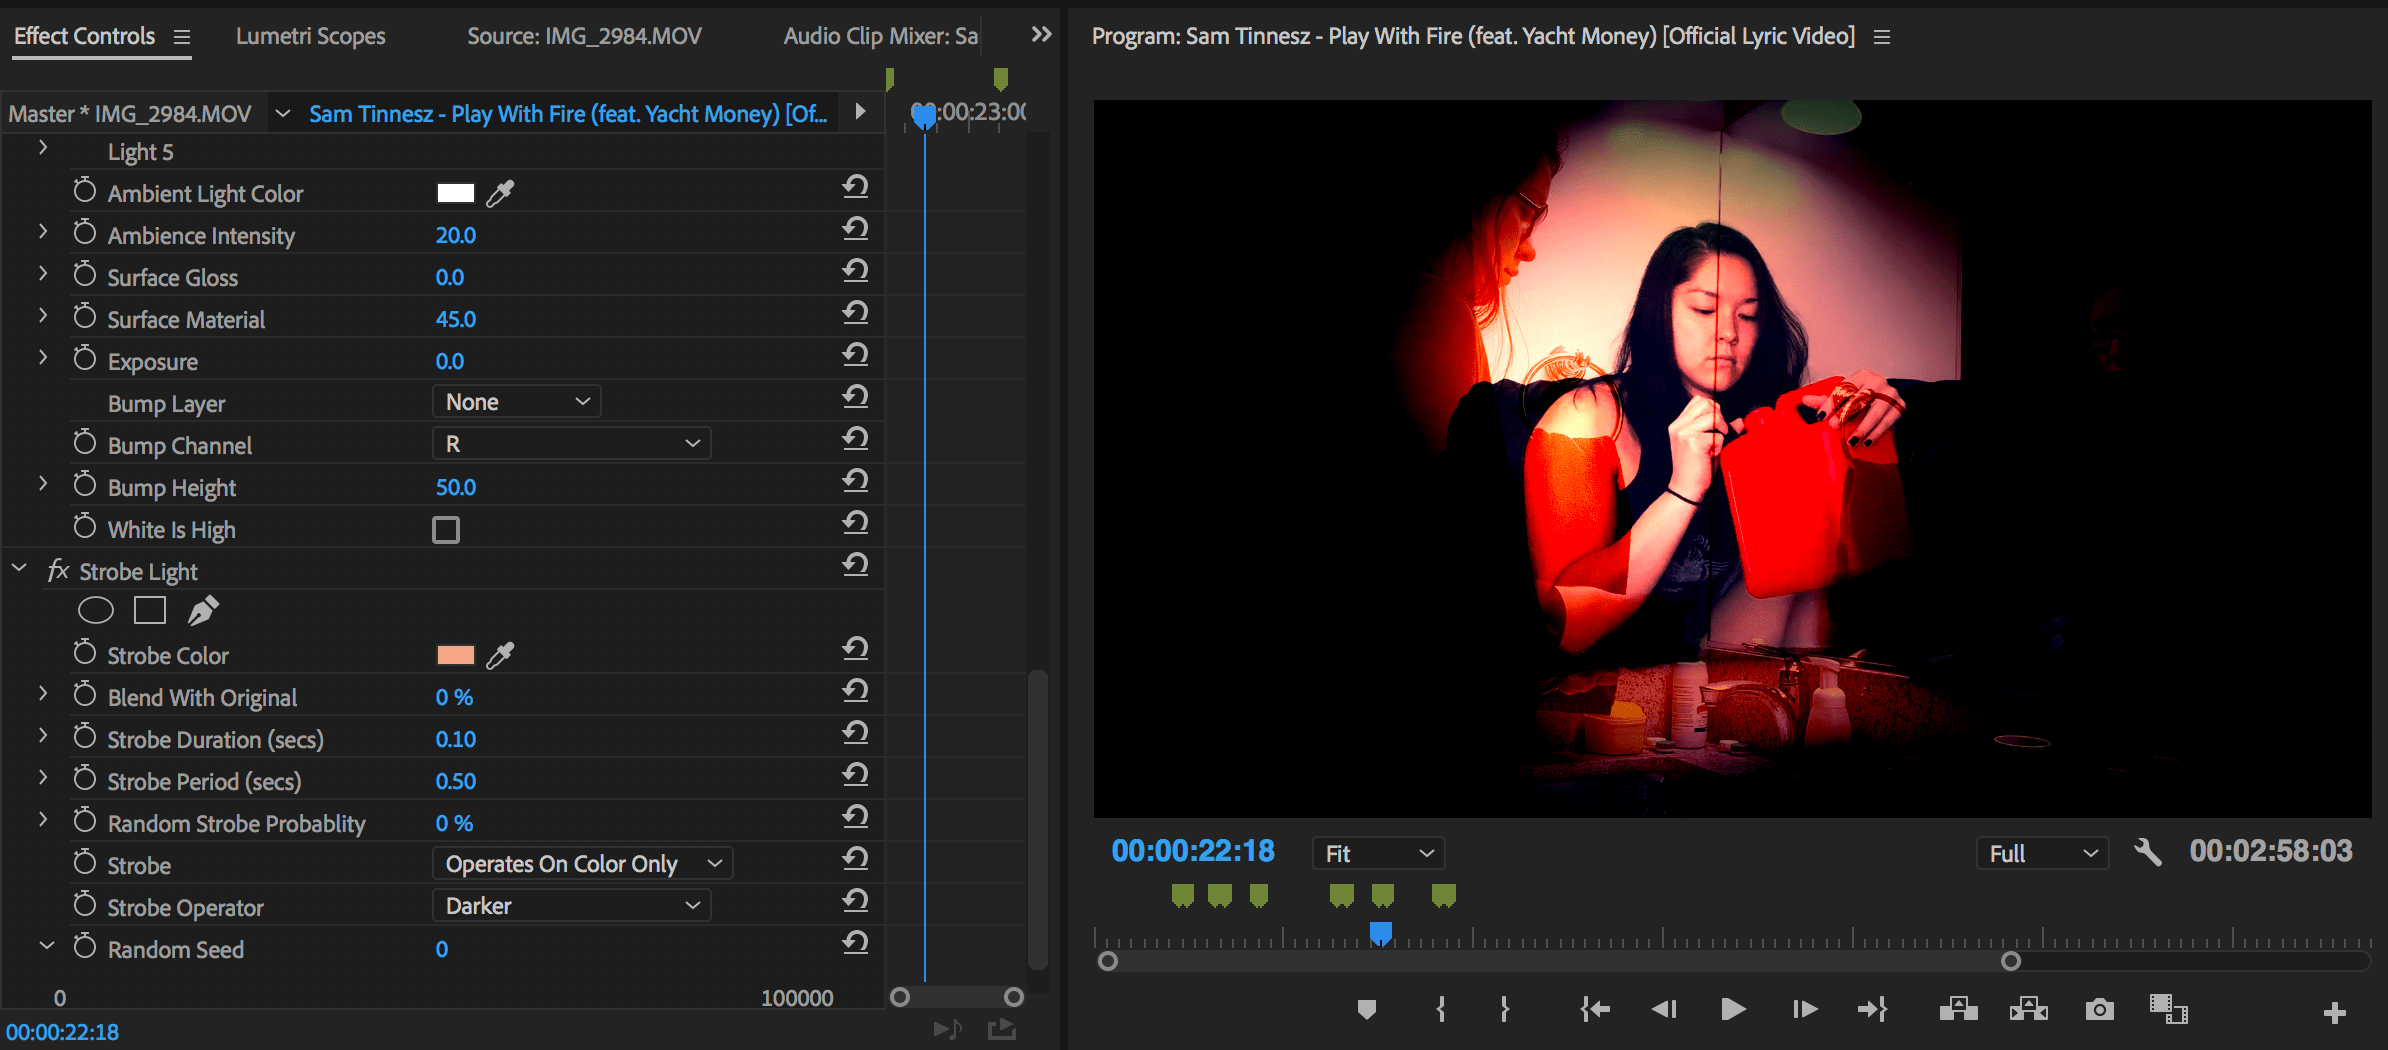This screenshot has width=2388, height=1050.
Task: Change the Strobe Operator from Darker
Action: coord(570,905)
